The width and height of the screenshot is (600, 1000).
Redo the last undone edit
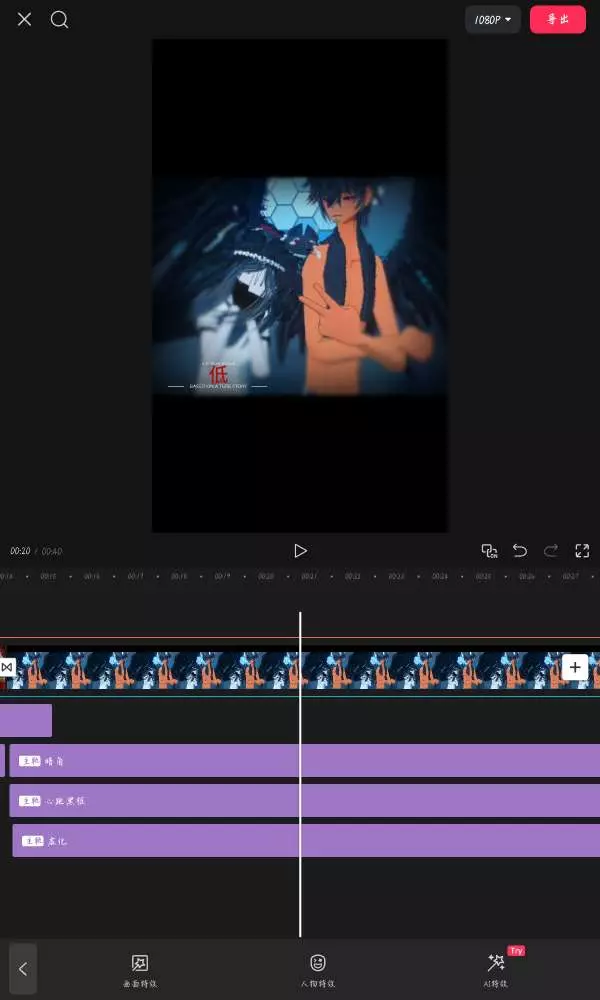pos(551,551)
